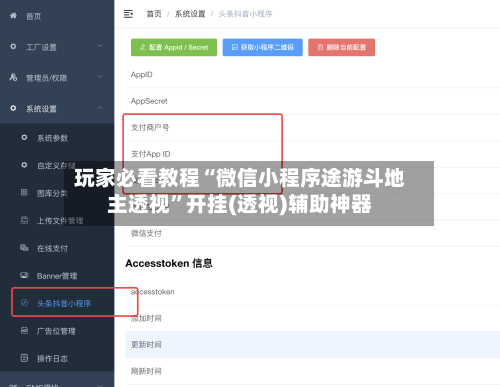Collapse the 系统设置 menu chevron
The width and height of the screenshot is (500, 387).
tap(100, 108)
